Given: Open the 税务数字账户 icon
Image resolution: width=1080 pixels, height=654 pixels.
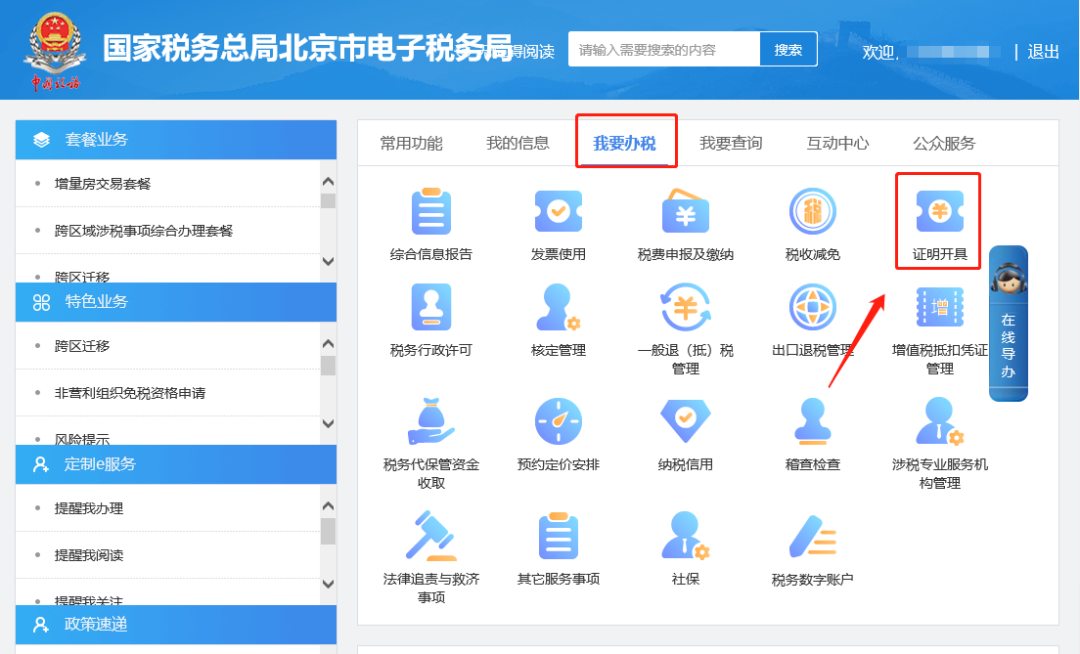Looking at the screenshot, I should click(x=813, y=536).
